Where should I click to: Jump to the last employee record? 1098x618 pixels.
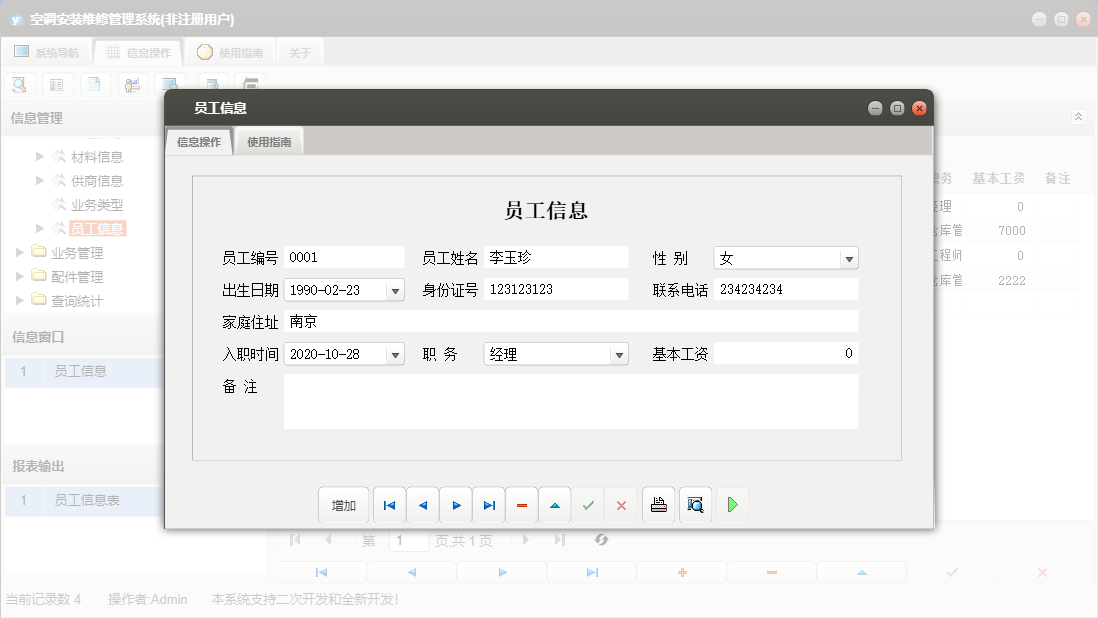point(489,505)
